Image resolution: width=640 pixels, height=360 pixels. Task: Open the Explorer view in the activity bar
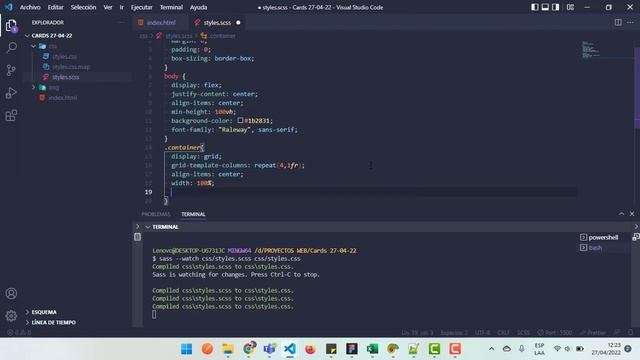tap(11, 26)
